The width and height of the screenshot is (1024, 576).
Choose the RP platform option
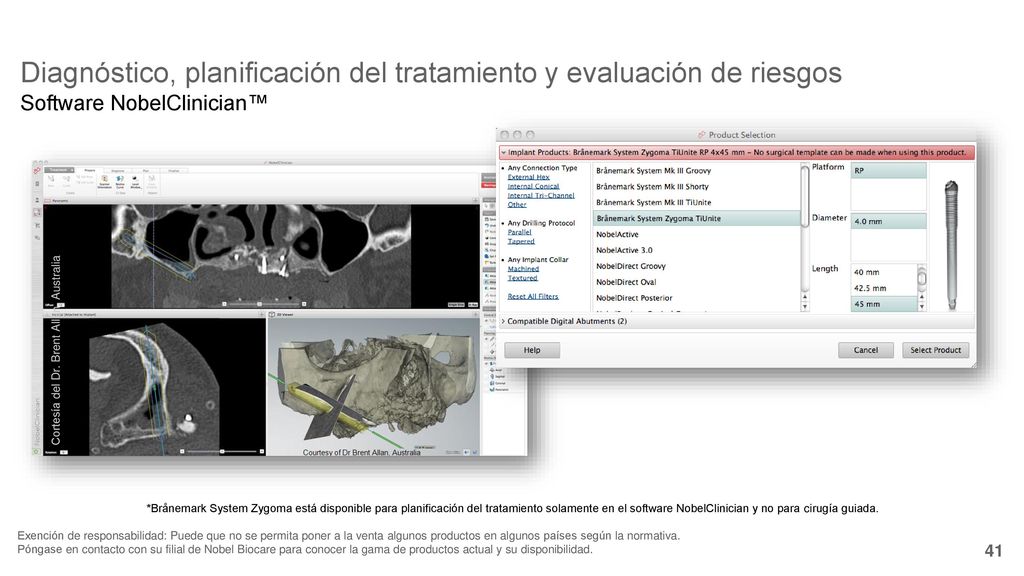pos(888,170)
